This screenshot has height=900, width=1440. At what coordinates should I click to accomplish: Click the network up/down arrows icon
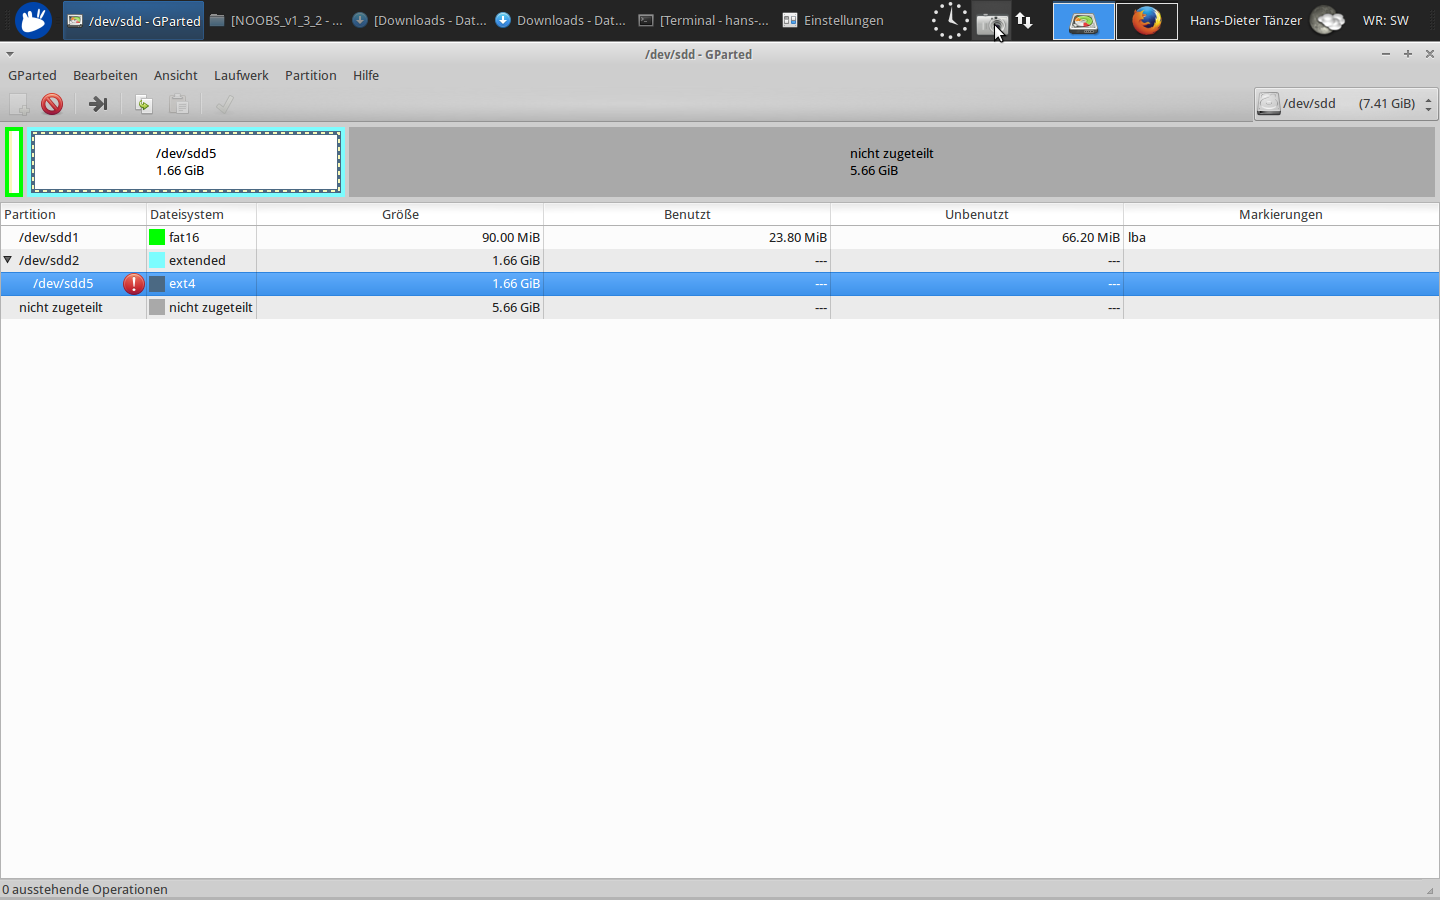[1024, 20]
